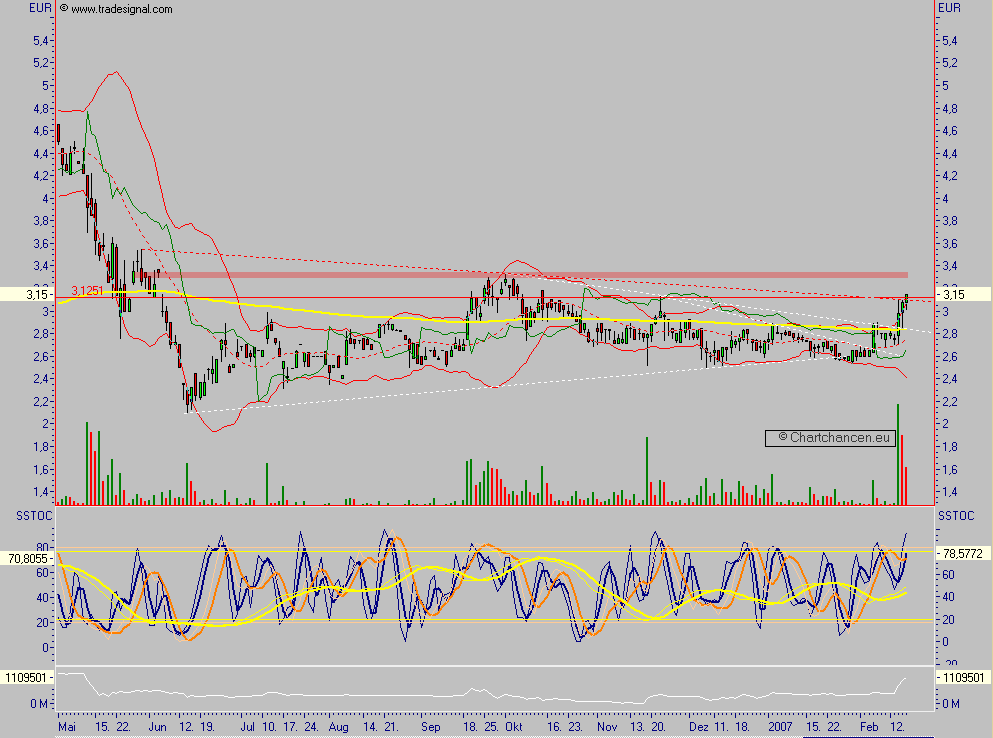This screenshot has width=993, height=738.
Task: Select the Okt month label
Action: (514, 727)
